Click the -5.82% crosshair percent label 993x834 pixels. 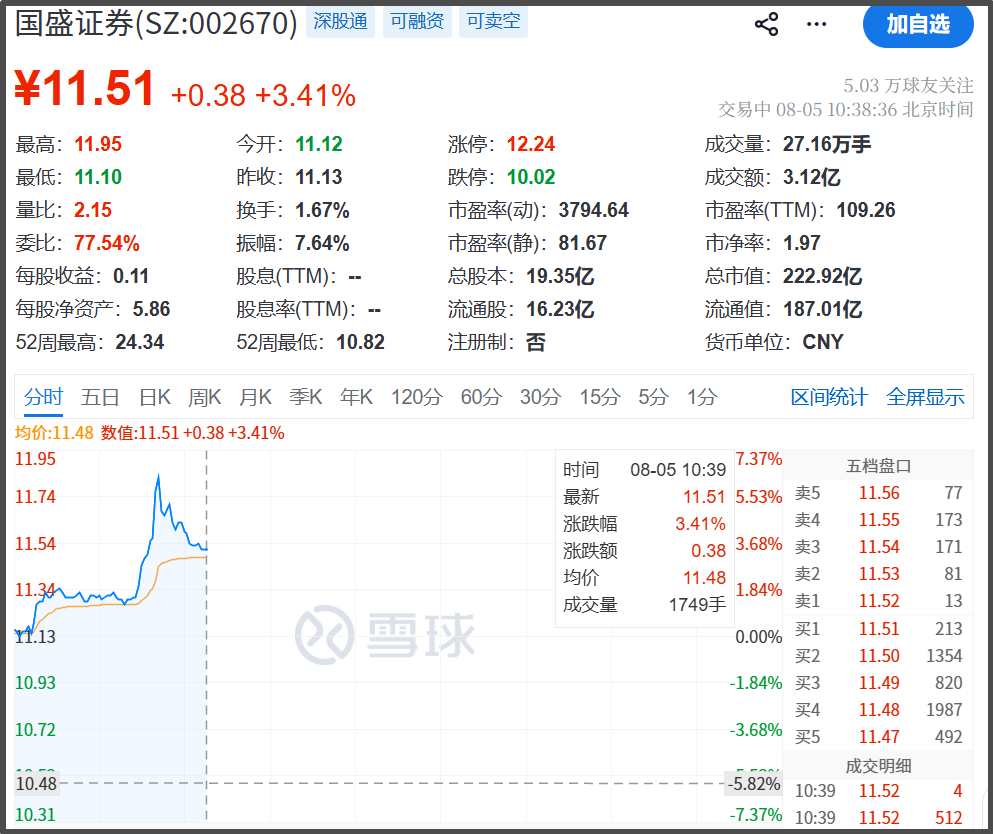pyautogui.click(x=754, y=784)
